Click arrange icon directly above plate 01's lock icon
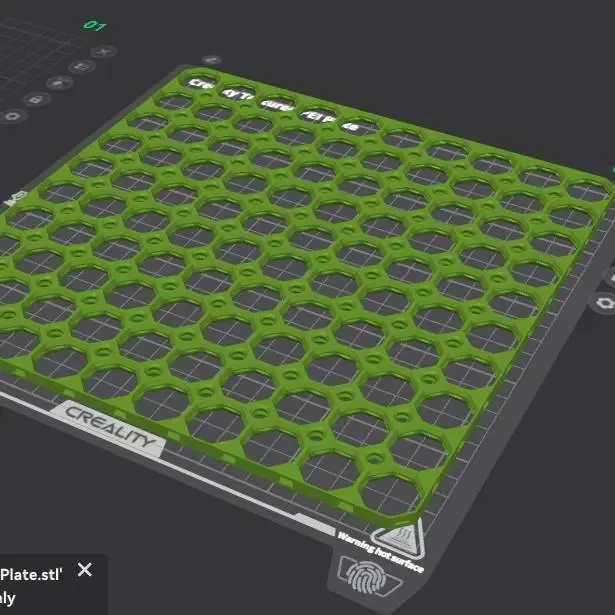 click(60, 83)
